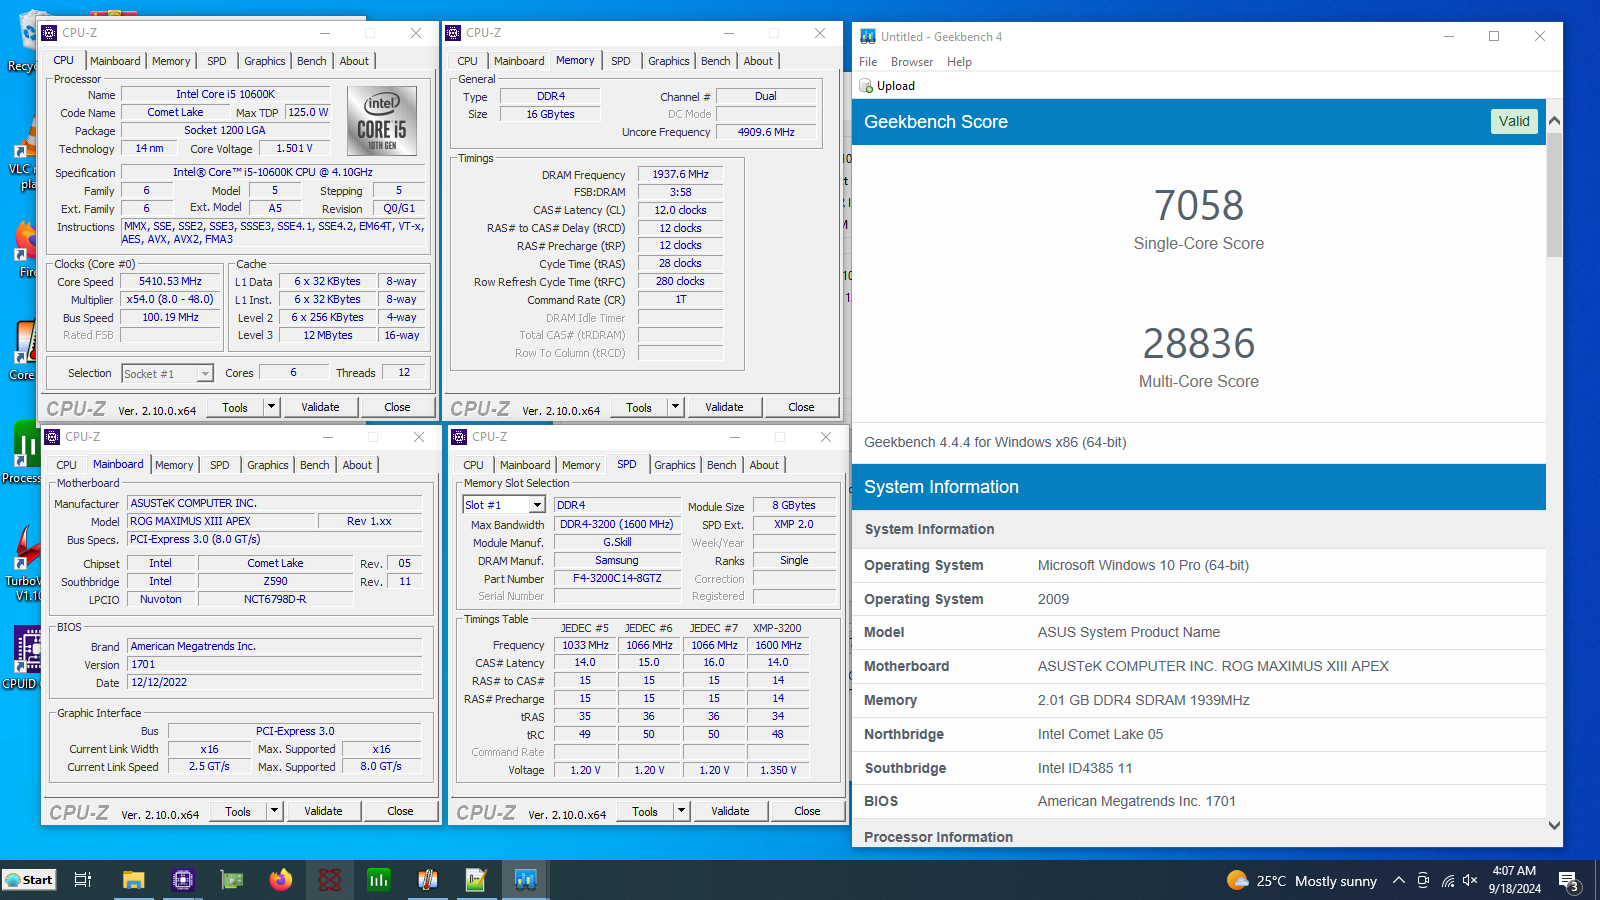Image resolution: width=1600 pixels, height=900 pixels.
Task: Click the CPU-Z icon in the CPU tab window title
Action: 49,33
